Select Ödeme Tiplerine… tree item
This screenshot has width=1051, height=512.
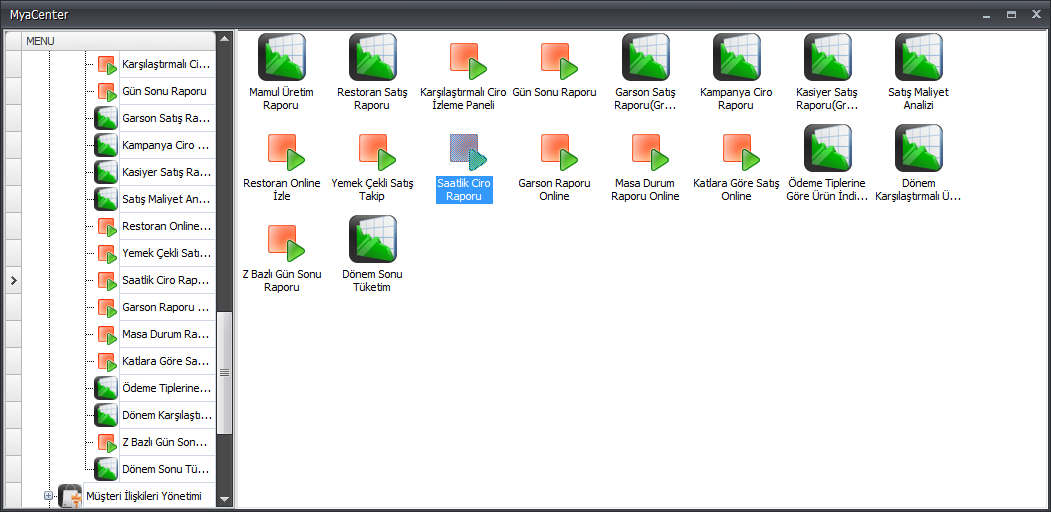click(x=167, y=388)
